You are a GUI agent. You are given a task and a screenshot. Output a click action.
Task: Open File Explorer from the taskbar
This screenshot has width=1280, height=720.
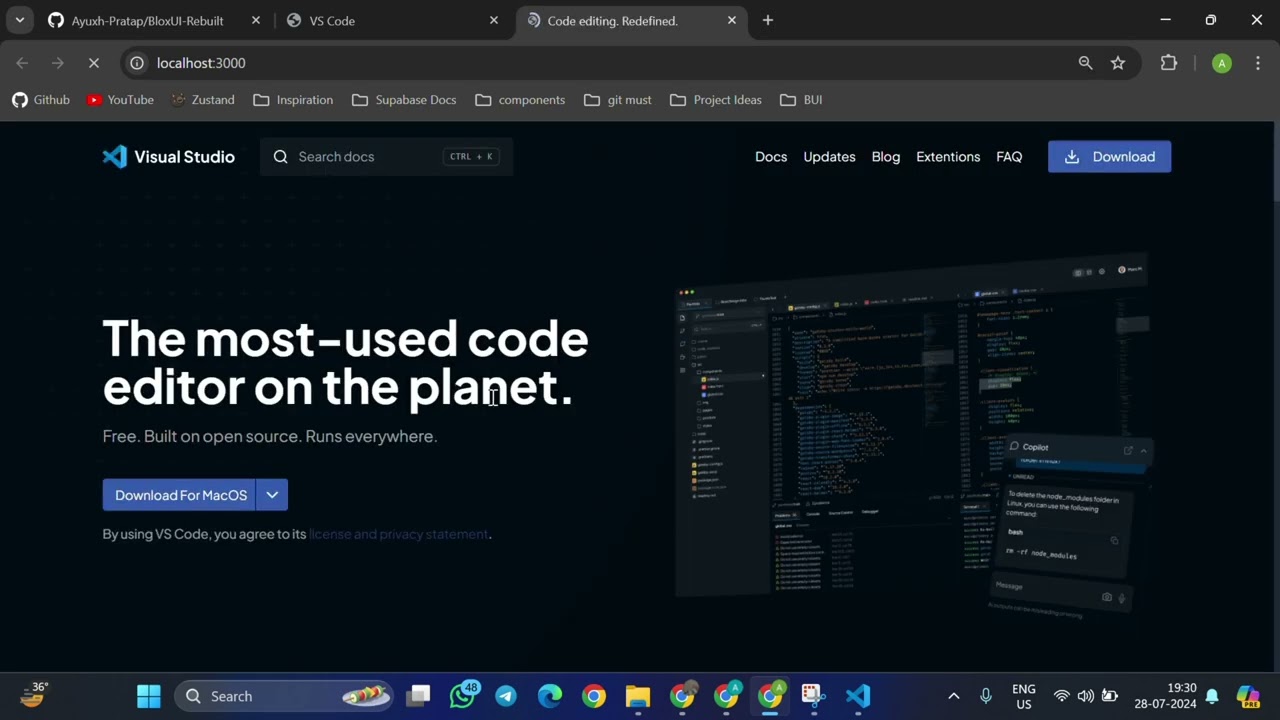[638, 696]
